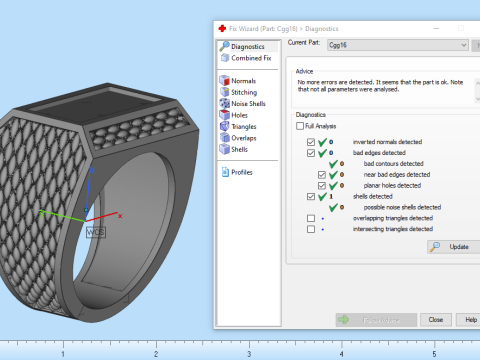Screen dimensions: 480x360
Task: Click green checkmark for inverted normals
Action: coord(322,142)
